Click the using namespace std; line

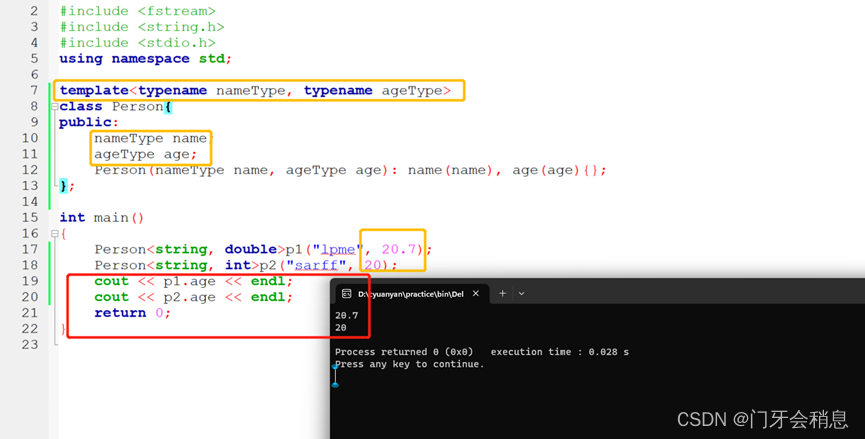click(146, 59)
